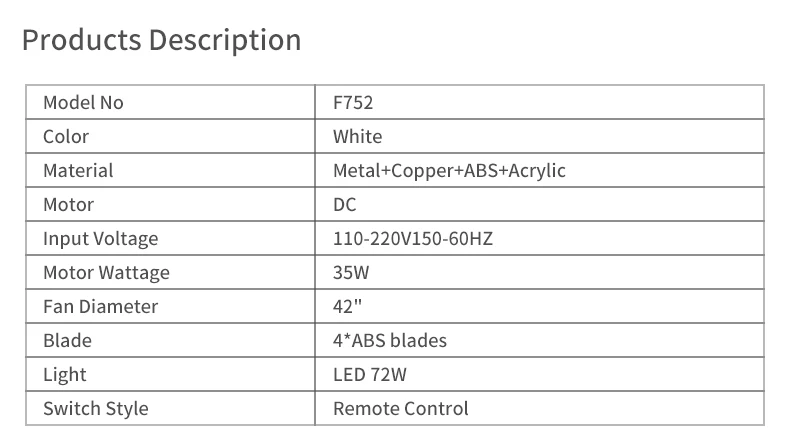Select the Material label cell
This screenshot has height=445, width=790.
pyautogui.click(x=78, y=170)
